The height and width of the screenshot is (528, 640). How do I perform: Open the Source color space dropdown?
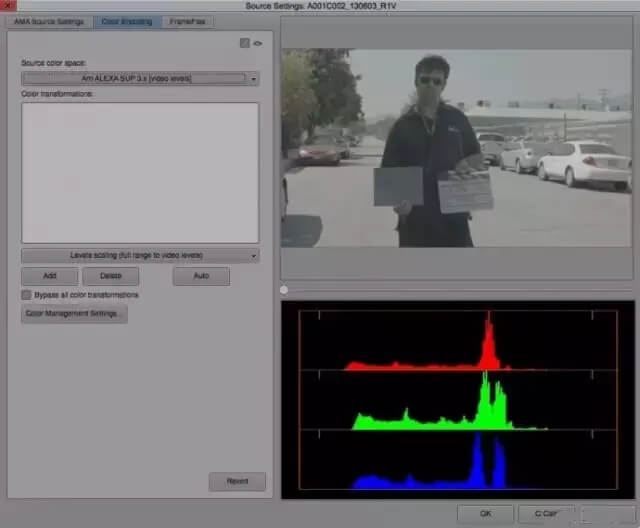point(140,78)
